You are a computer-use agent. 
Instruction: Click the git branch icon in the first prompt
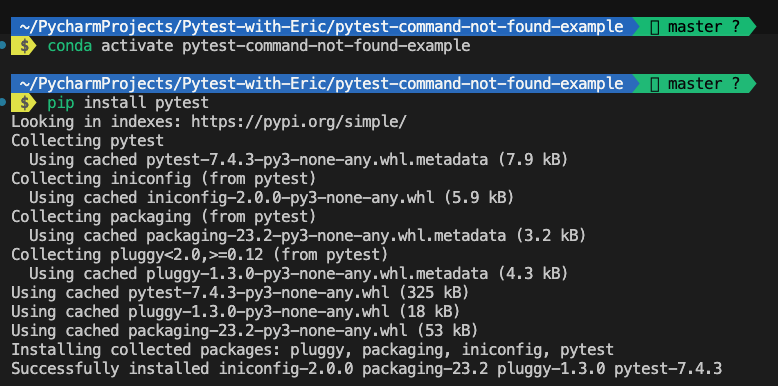click(654, 27)
